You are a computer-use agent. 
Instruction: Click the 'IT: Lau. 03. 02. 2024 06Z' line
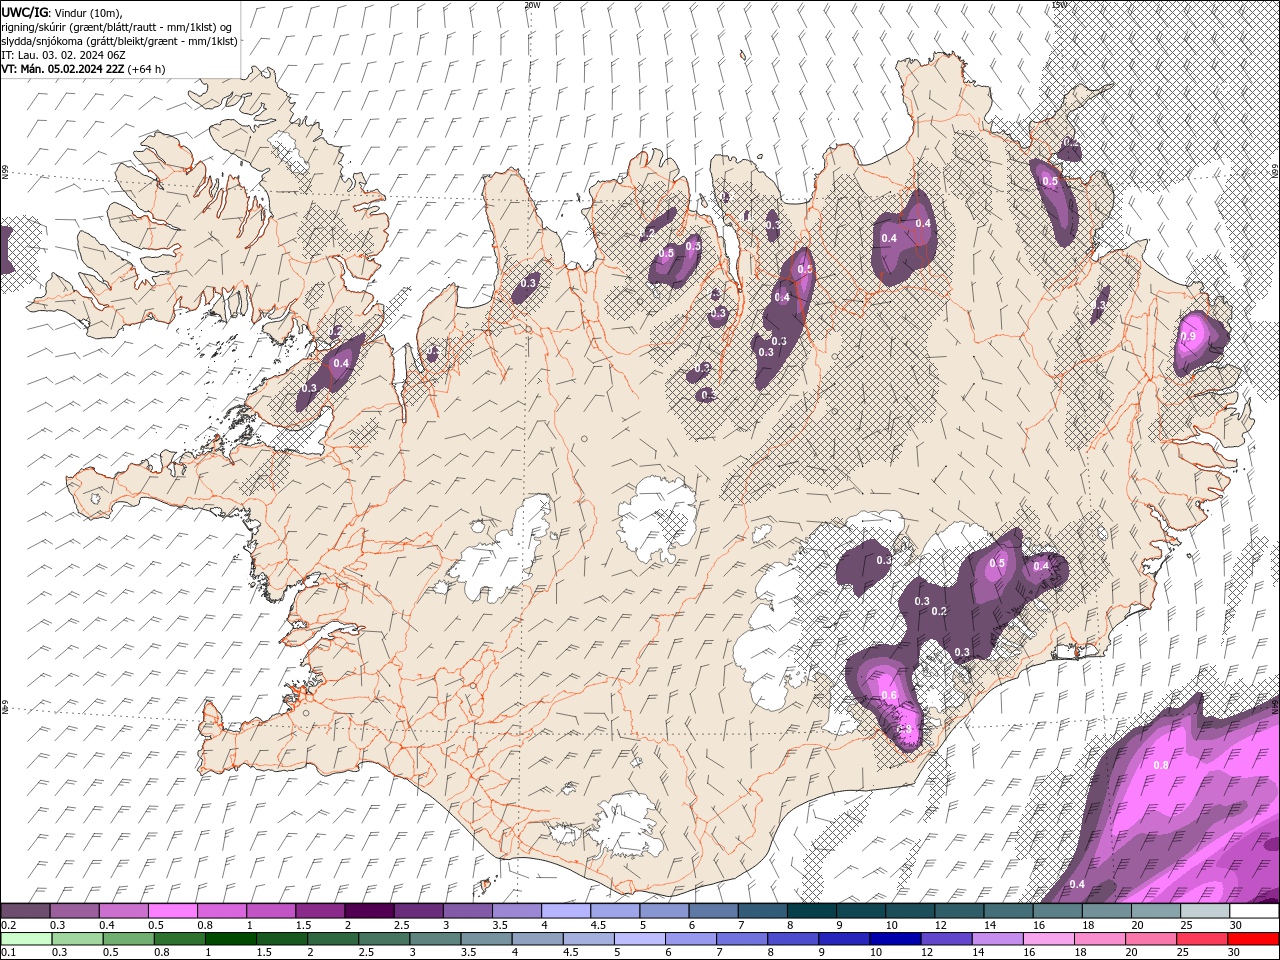63,55
